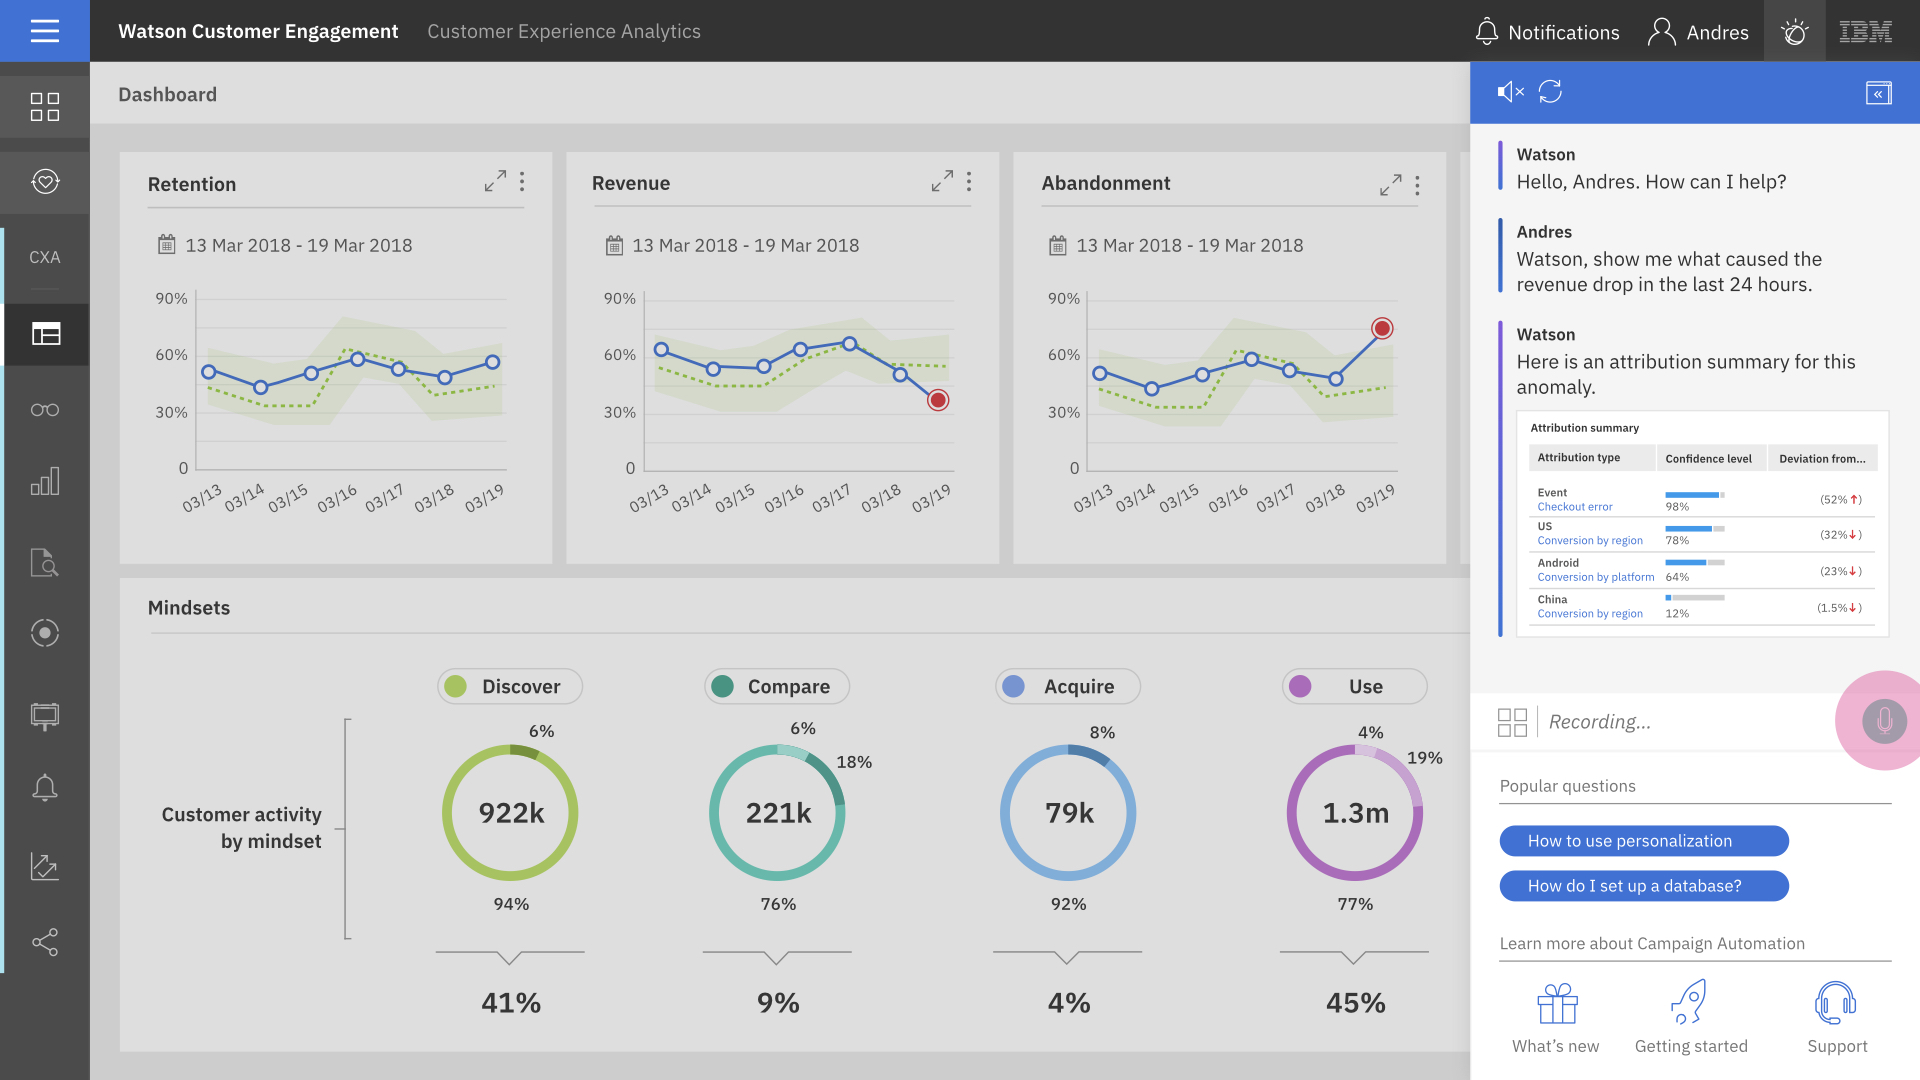The width and height of the screenshot is (1920, 1080).
Task: Open the presentation board sidebar icon
Action: [45, 715]
